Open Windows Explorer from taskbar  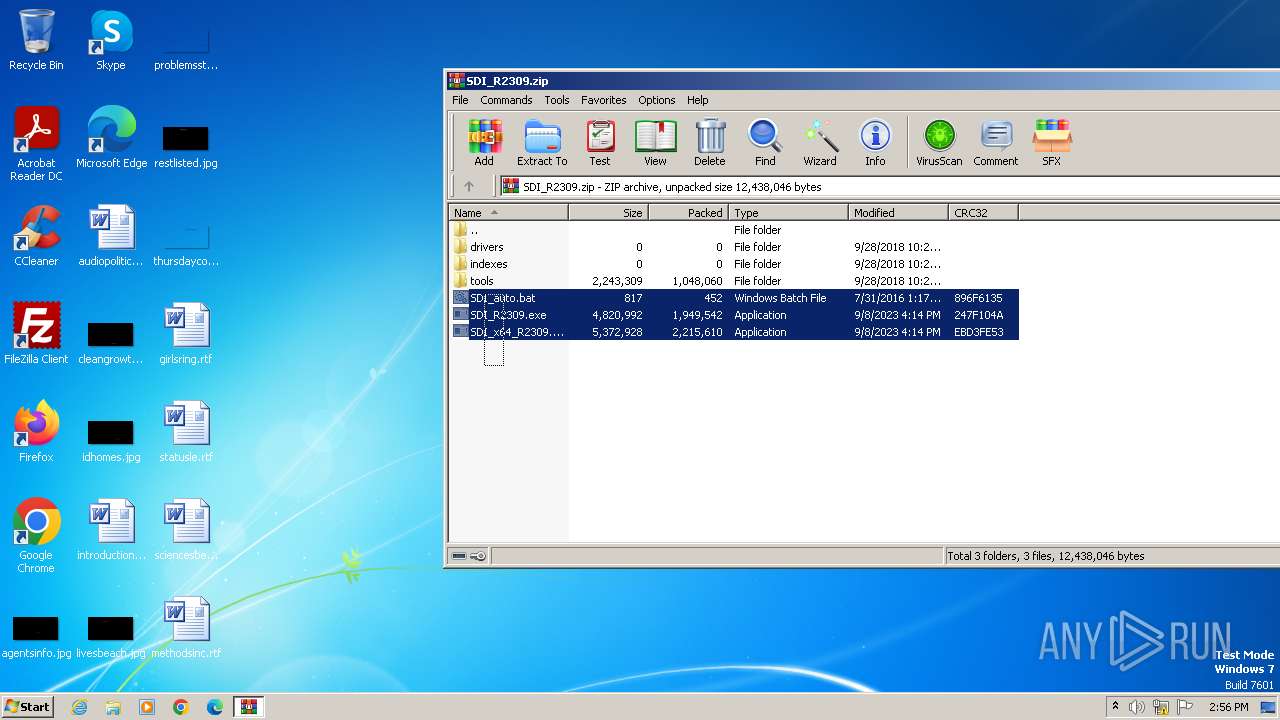pos(113,707)
